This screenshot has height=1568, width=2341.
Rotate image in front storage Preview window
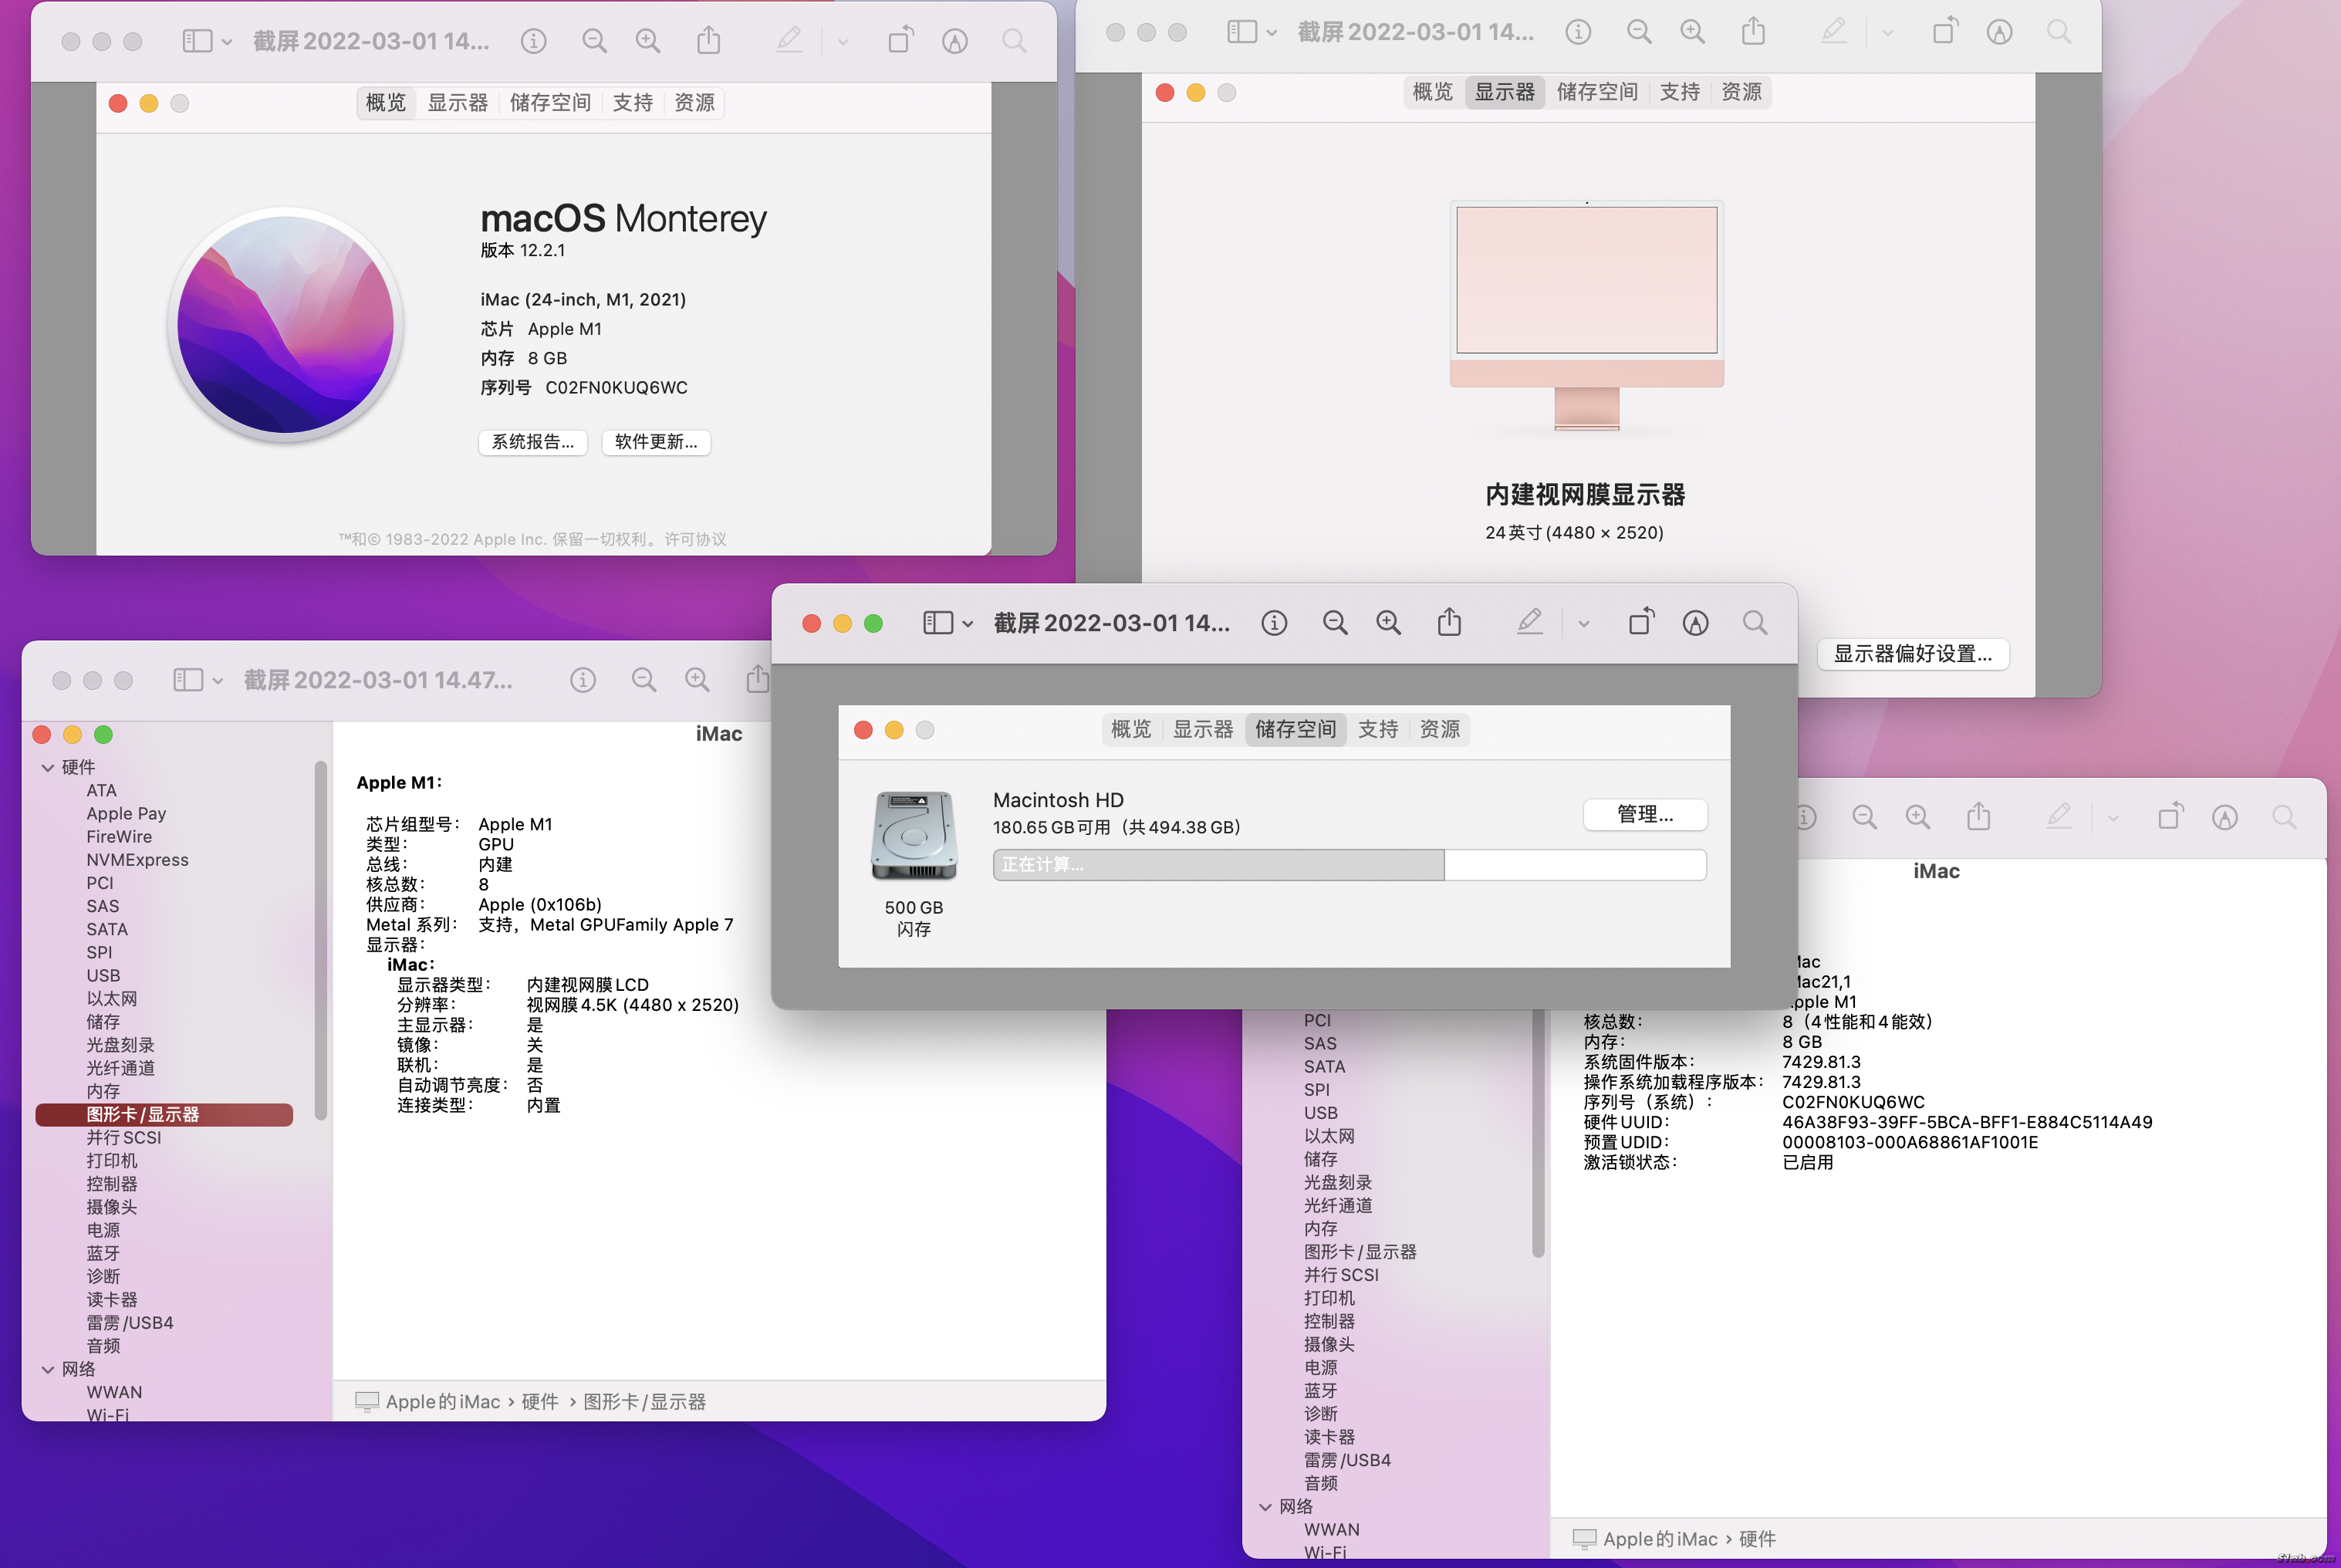click(x=1641, y=622)
